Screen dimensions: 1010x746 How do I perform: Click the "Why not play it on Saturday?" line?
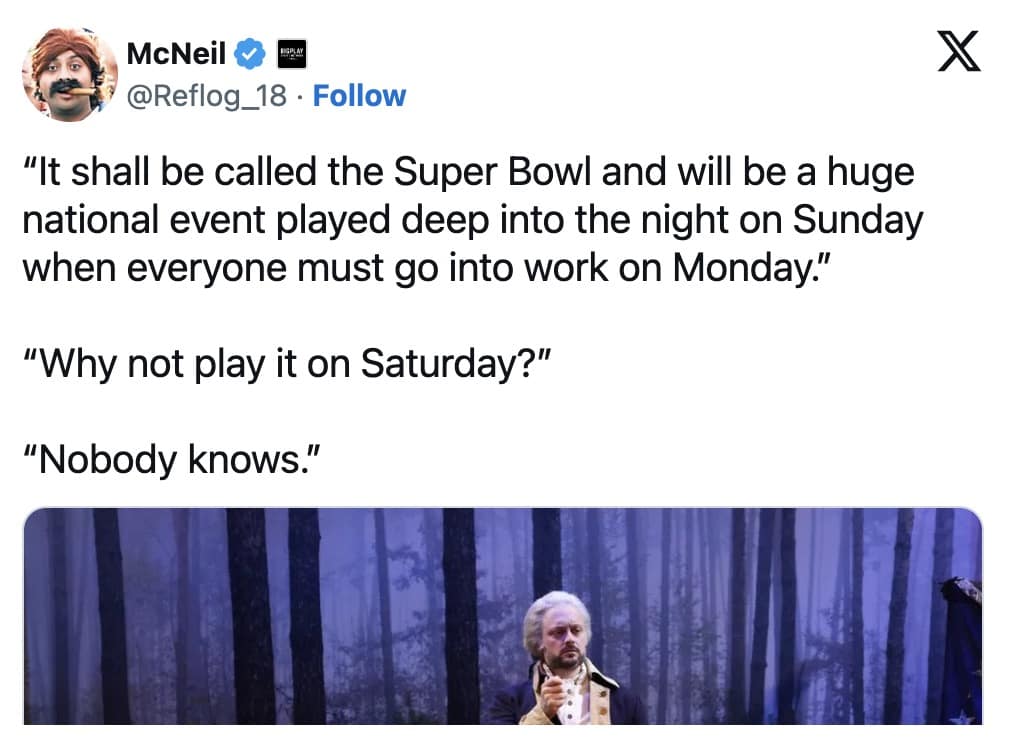click(287, 362)
